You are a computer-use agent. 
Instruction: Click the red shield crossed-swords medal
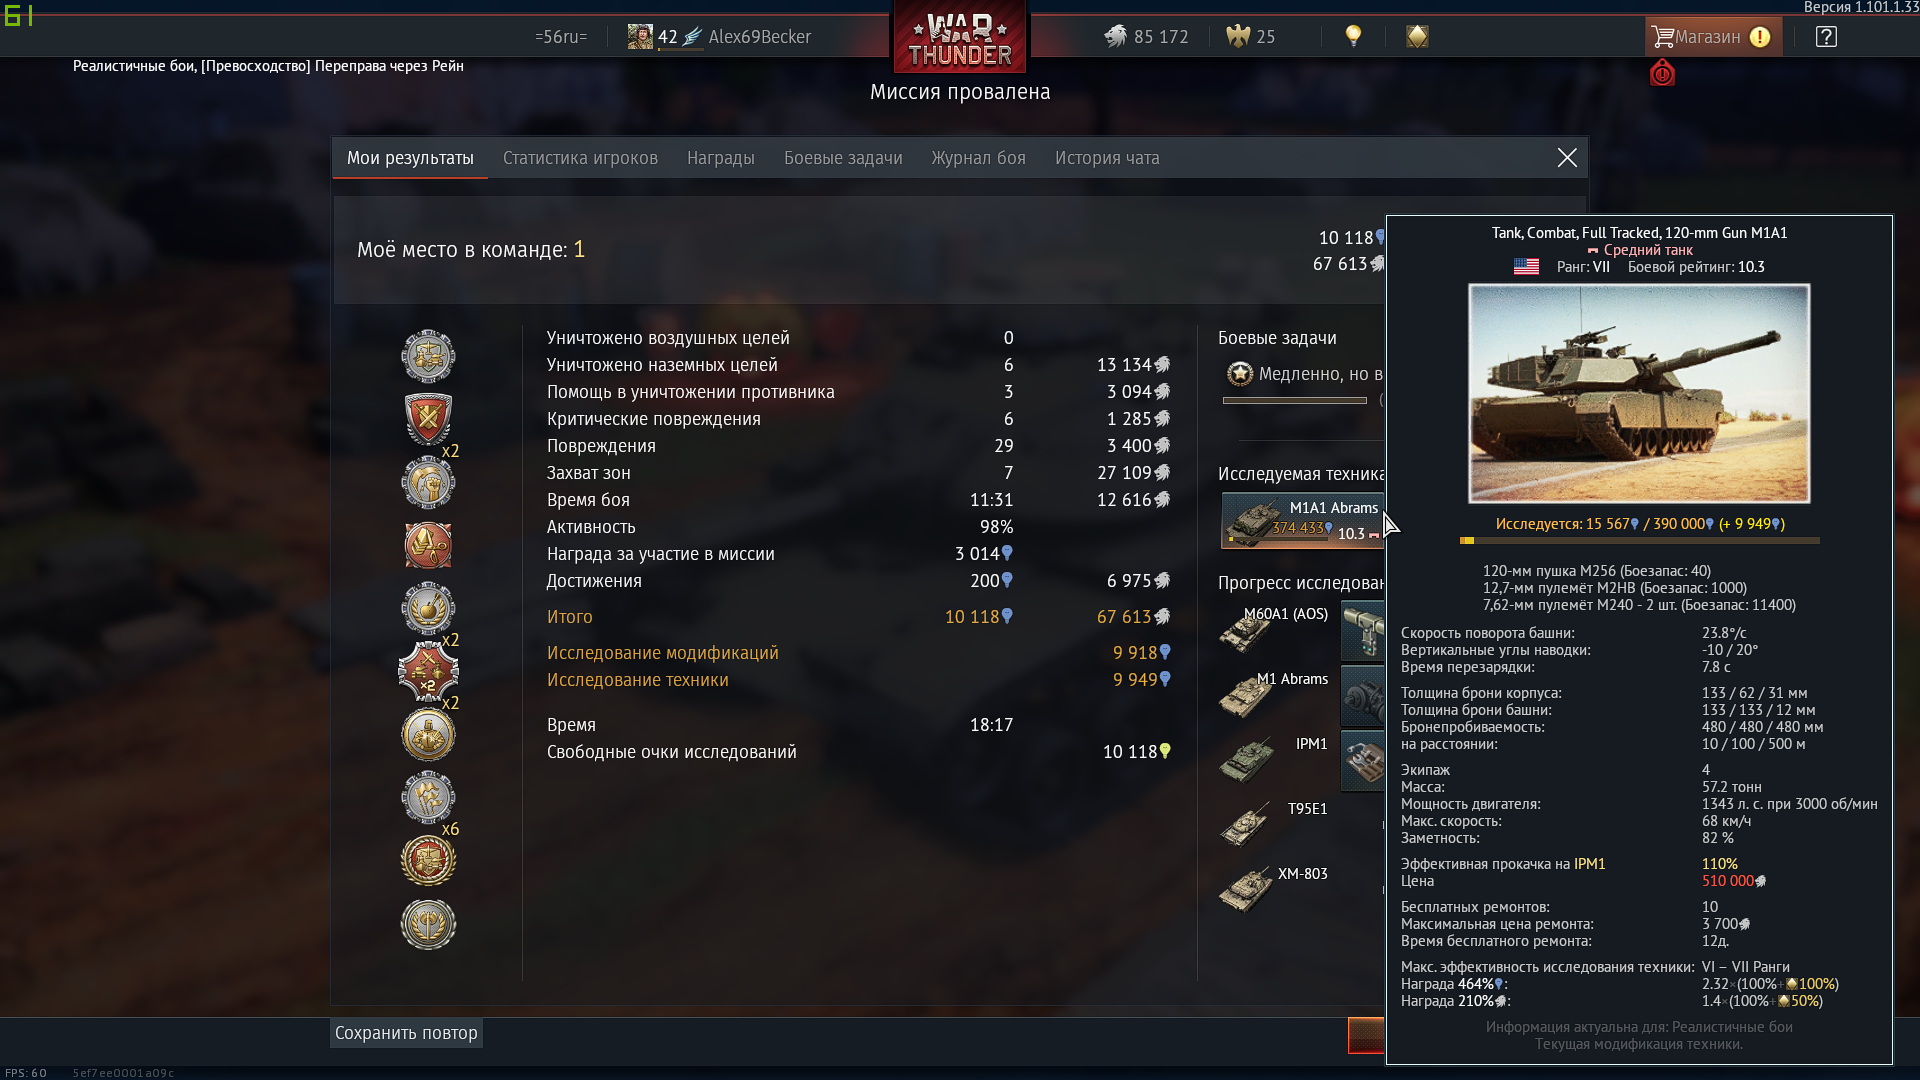point(428,419)
